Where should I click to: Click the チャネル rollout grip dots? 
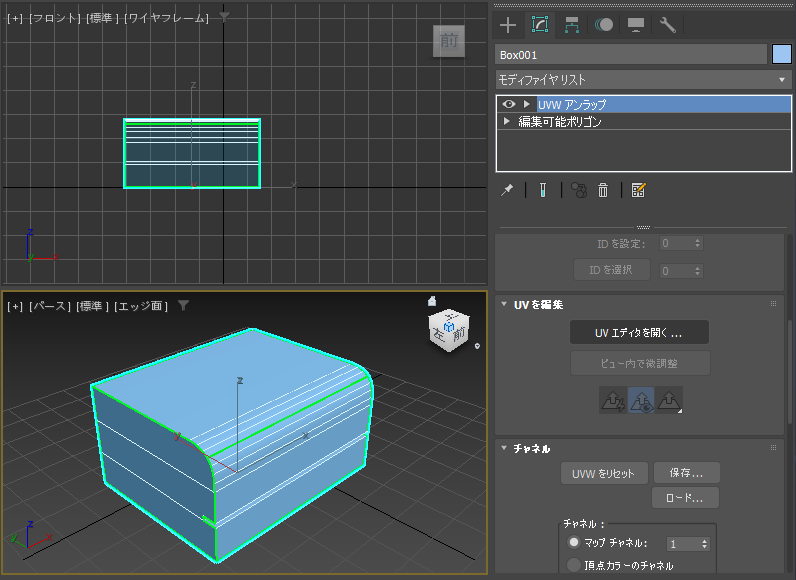[x=773, y=448]
